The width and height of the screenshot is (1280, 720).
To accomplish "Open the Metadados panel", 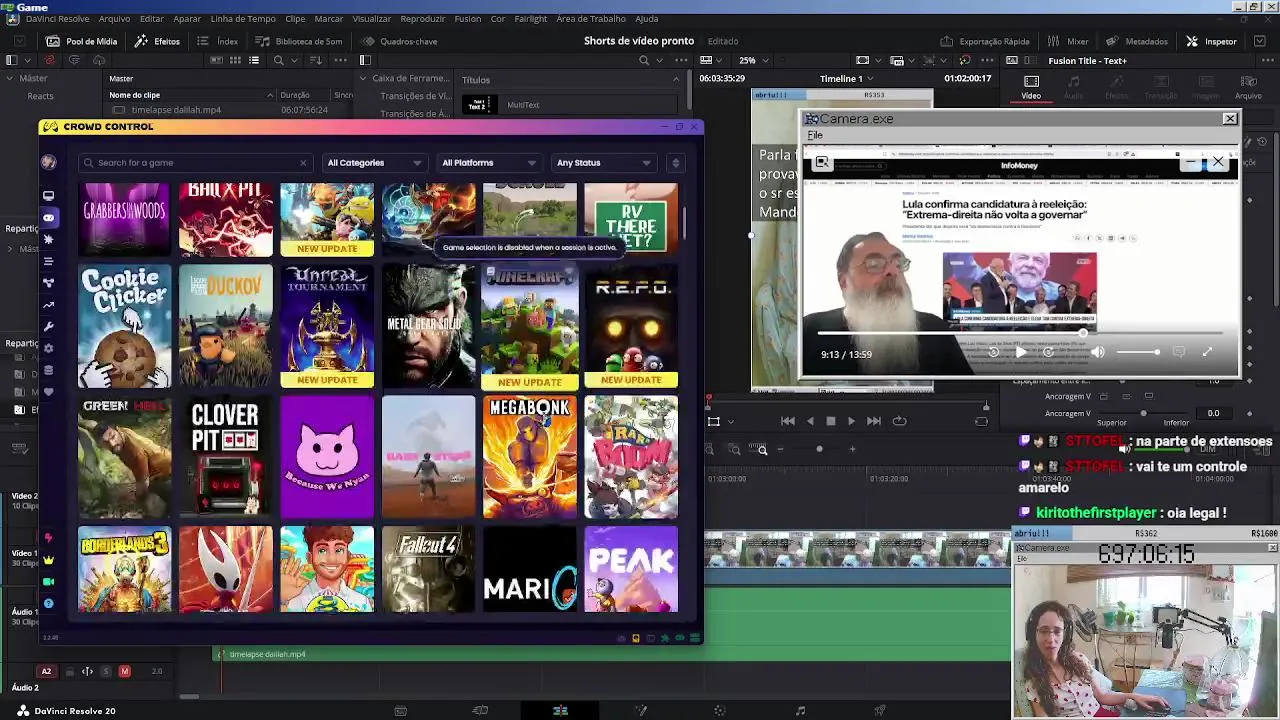I will point(1137,41).
